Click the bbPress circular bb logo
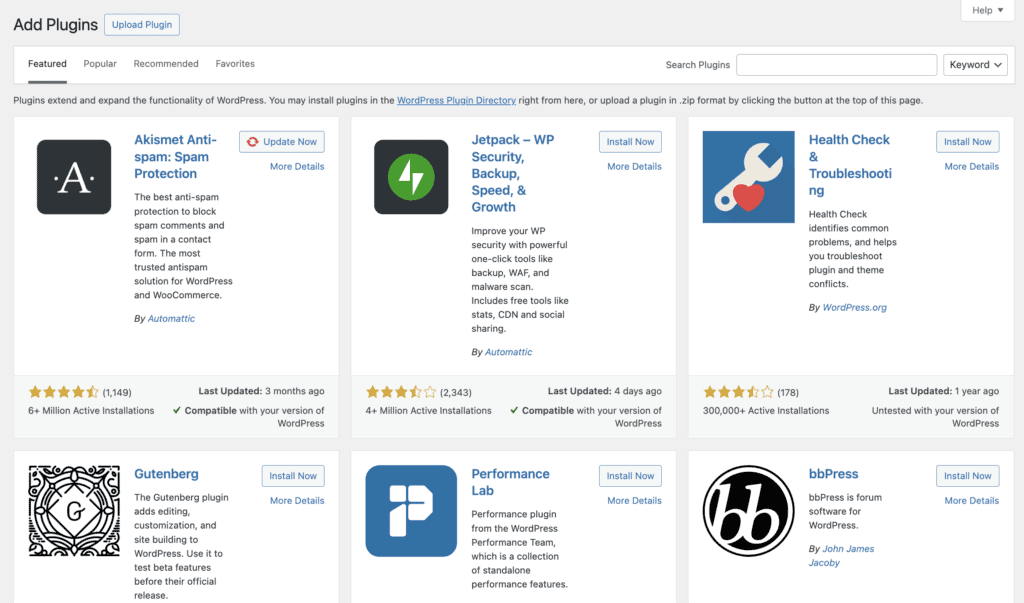Image resolution: width=1024 pixels, height=603 pixels. coord(748,511)
